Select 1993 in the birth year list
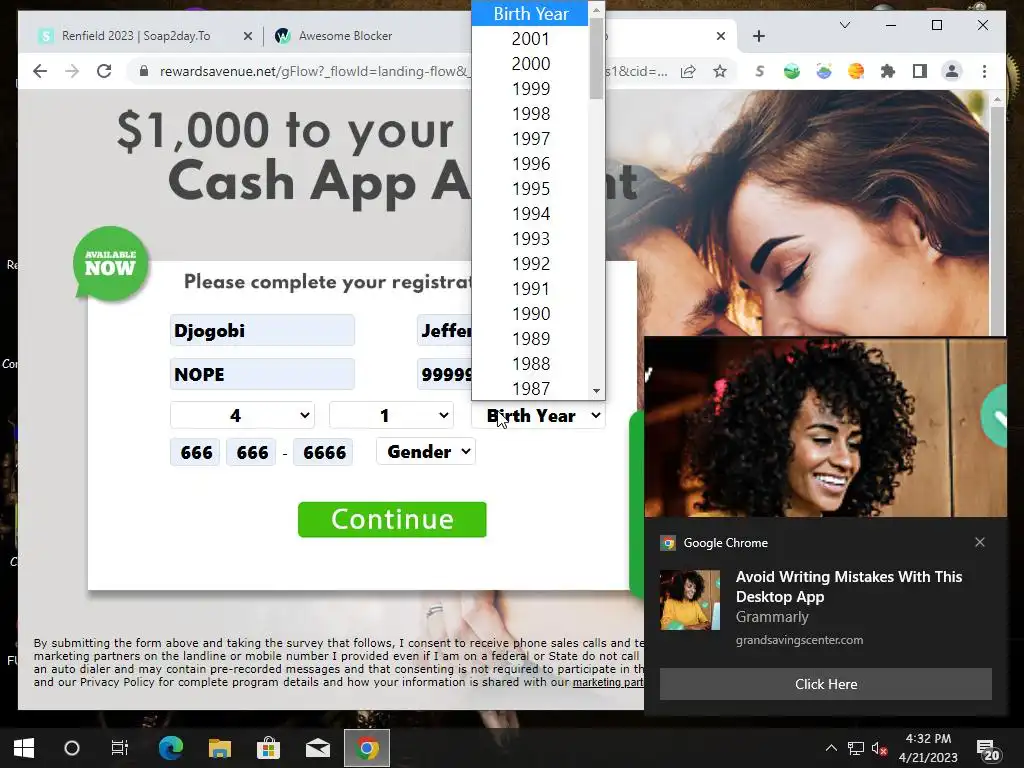The height and width of the screenshot is (768, 1024). click(530, 238)
